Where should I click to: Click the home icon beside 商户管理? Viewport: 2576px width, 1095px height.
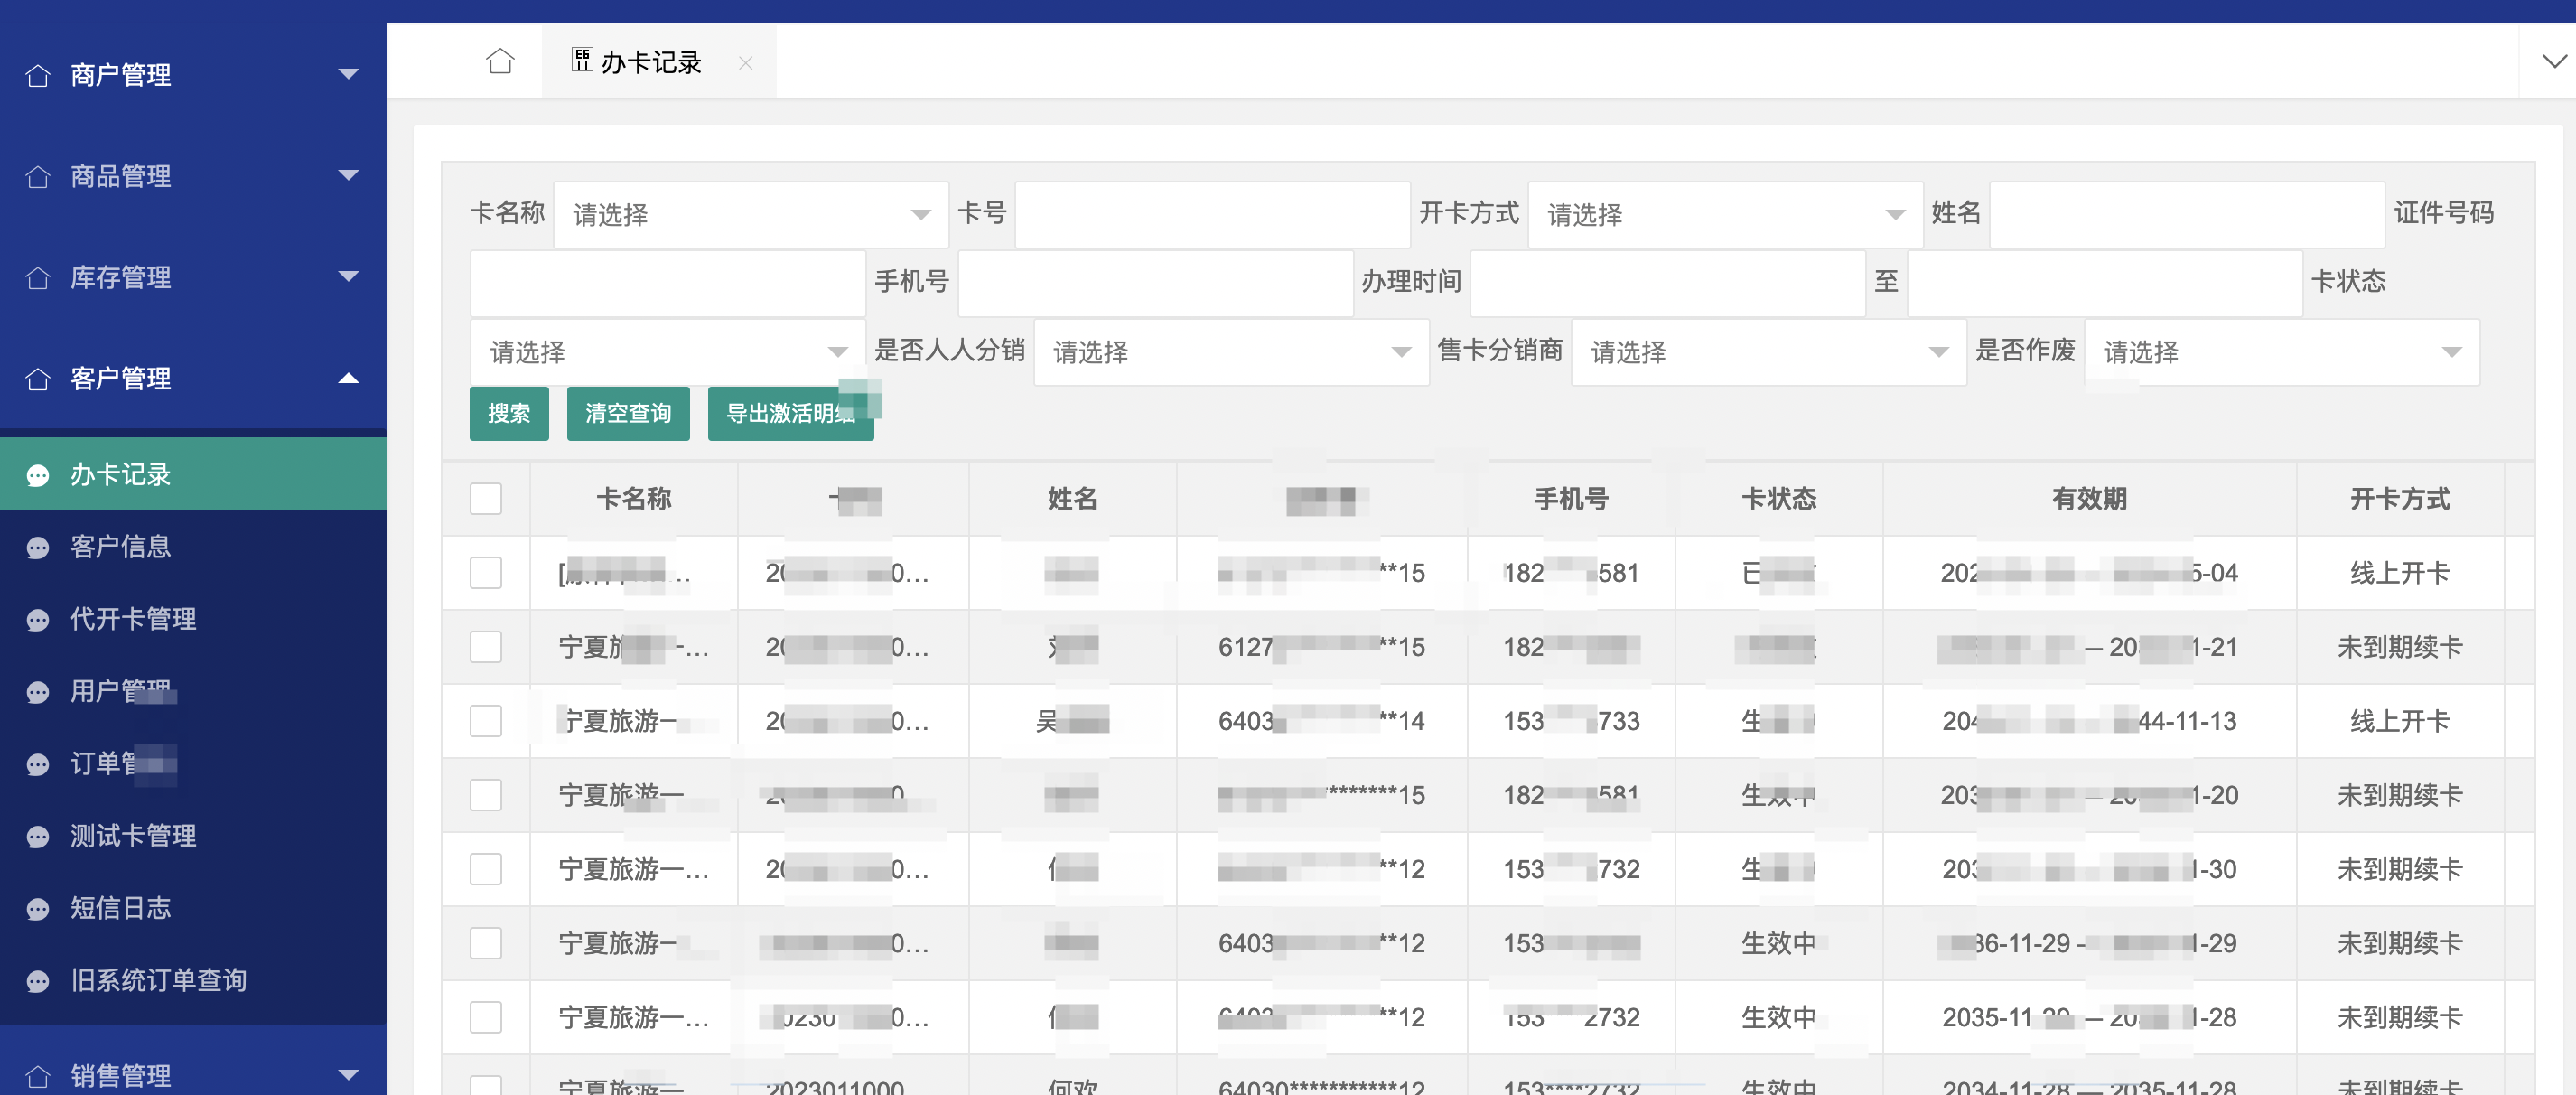click(38, 75)
